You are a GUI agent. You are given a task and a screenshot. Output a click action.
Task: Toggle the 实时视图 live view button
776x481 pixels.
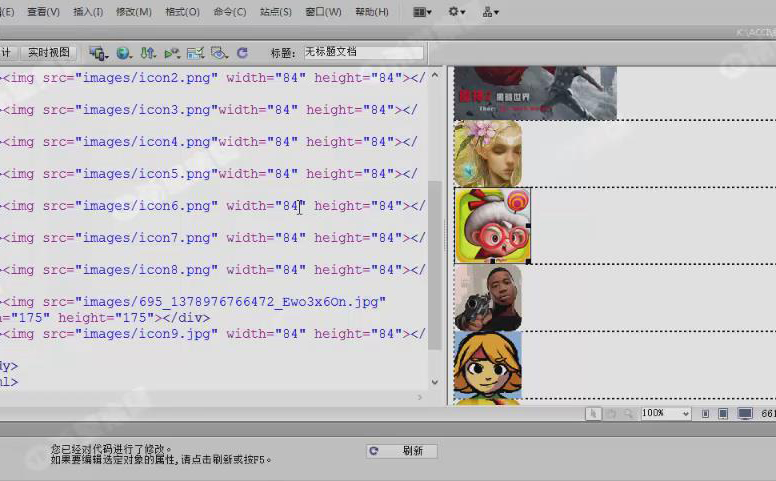49,52
